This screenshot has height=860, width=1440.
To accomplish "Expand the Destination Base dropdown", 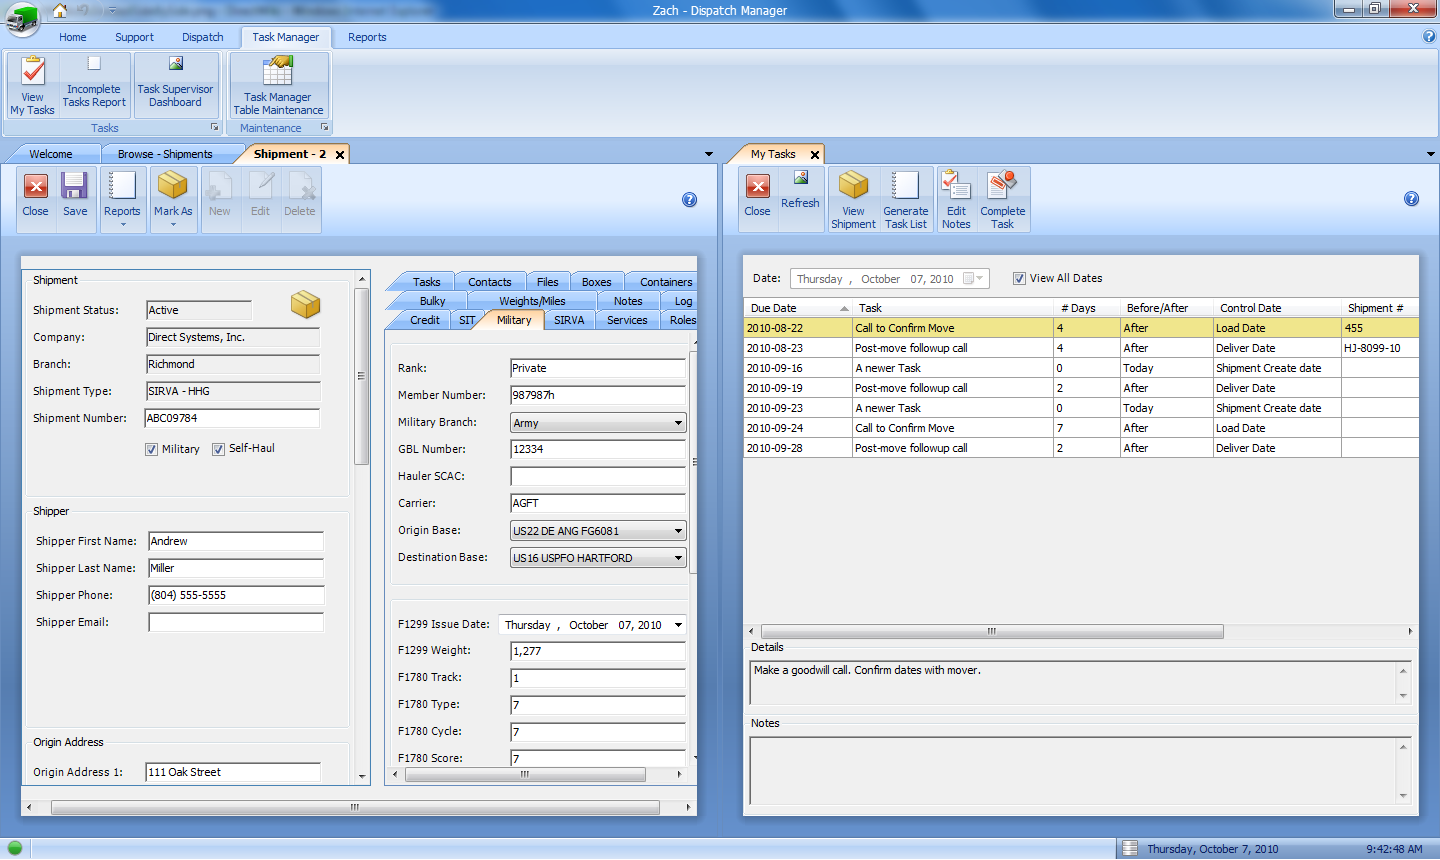I will click(x=678, y=558).
